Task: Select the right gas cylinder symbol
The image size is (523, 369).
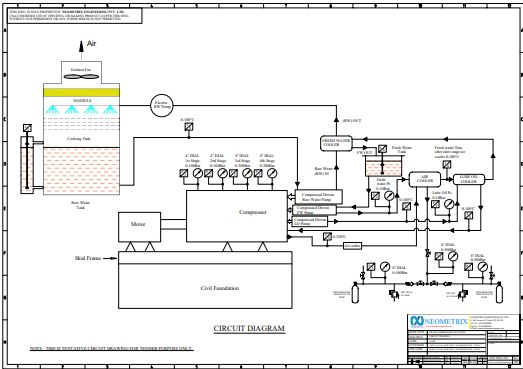Action: pyautogui.click(x=499, y=293)
